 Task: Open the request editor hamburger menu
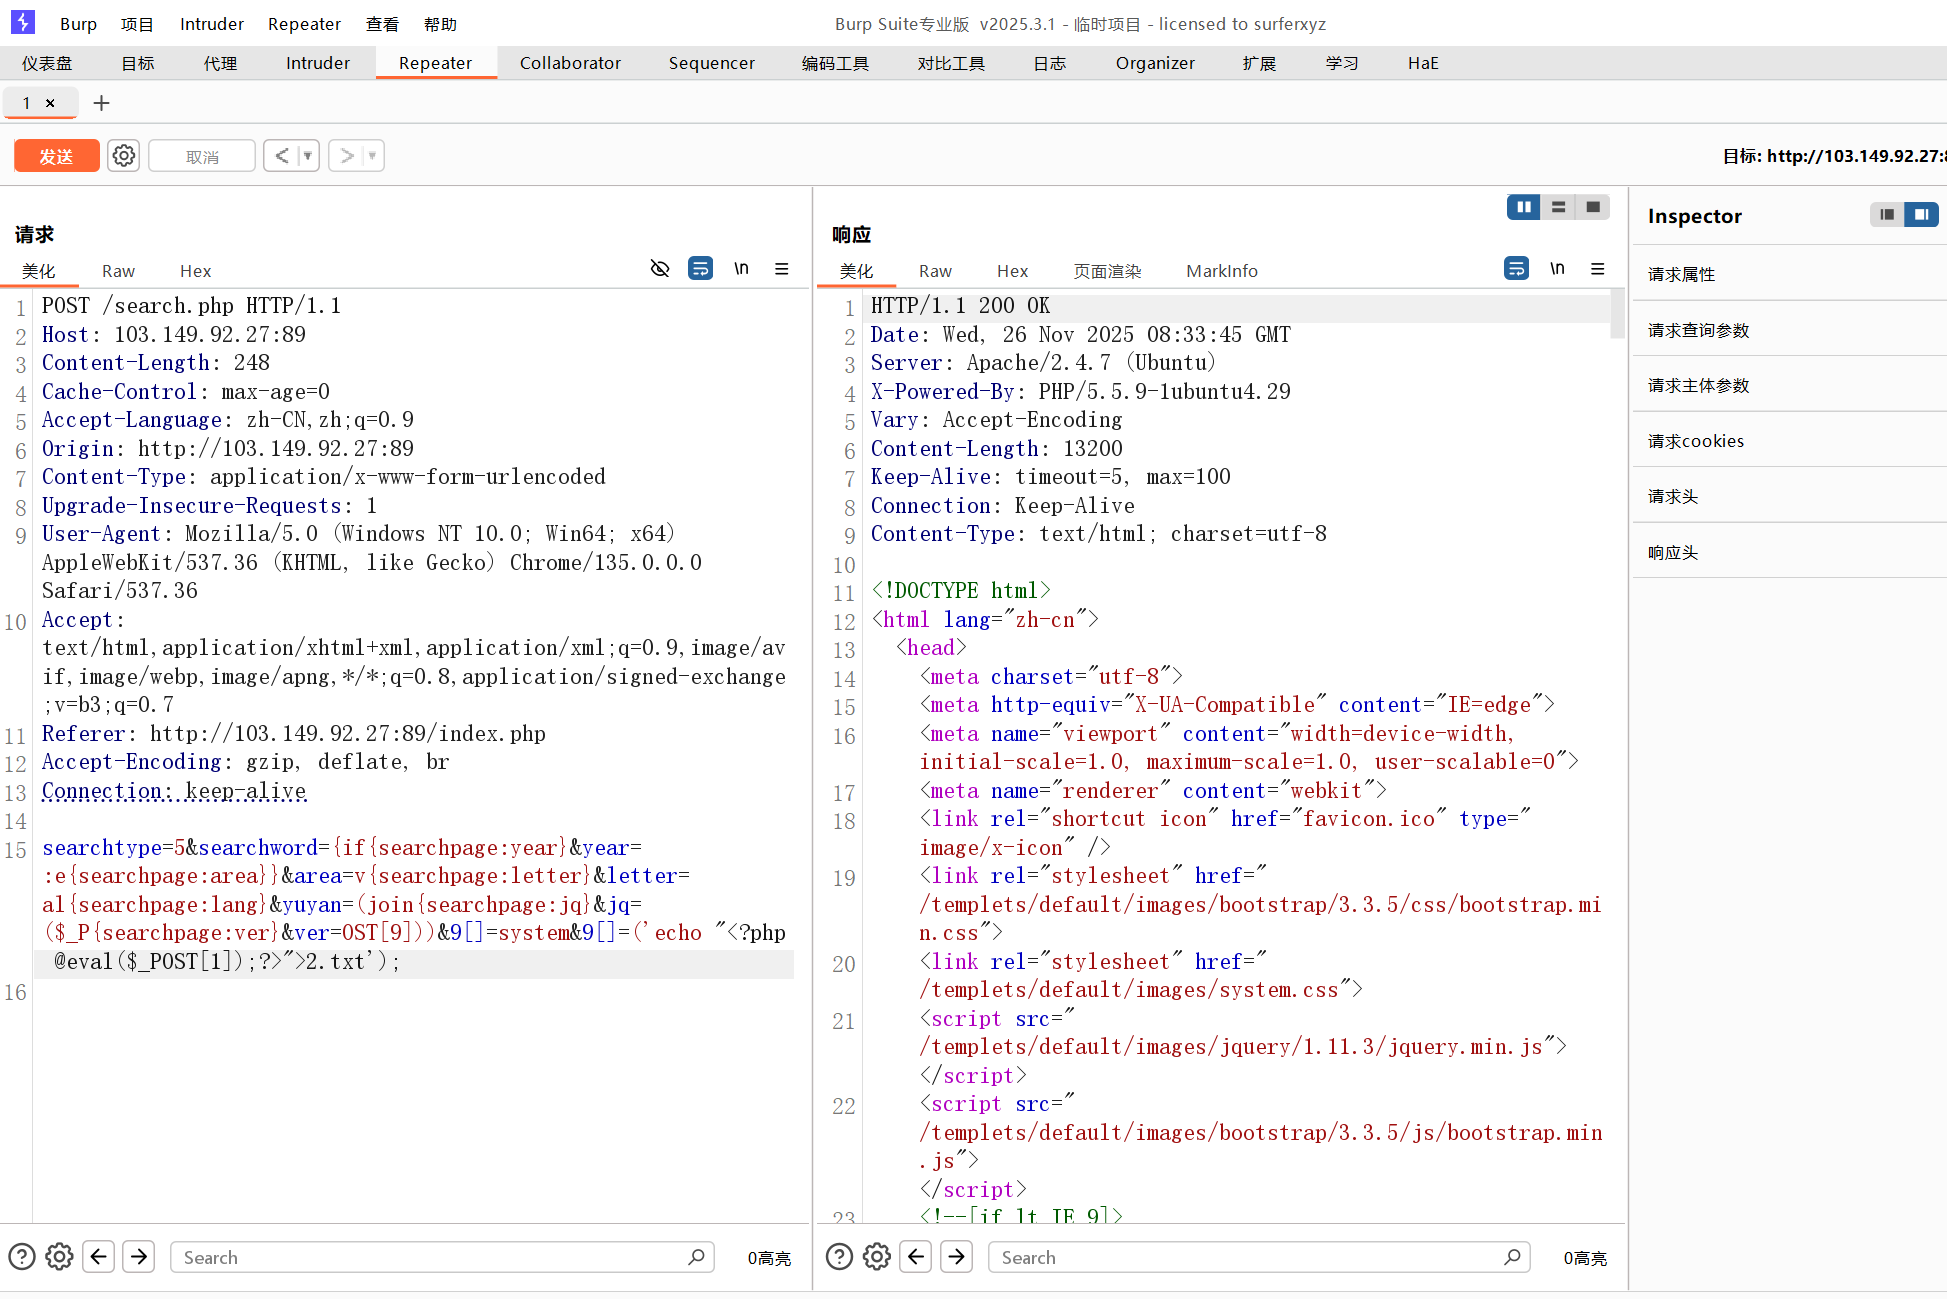pyautogui.click(x=782, y=269)
